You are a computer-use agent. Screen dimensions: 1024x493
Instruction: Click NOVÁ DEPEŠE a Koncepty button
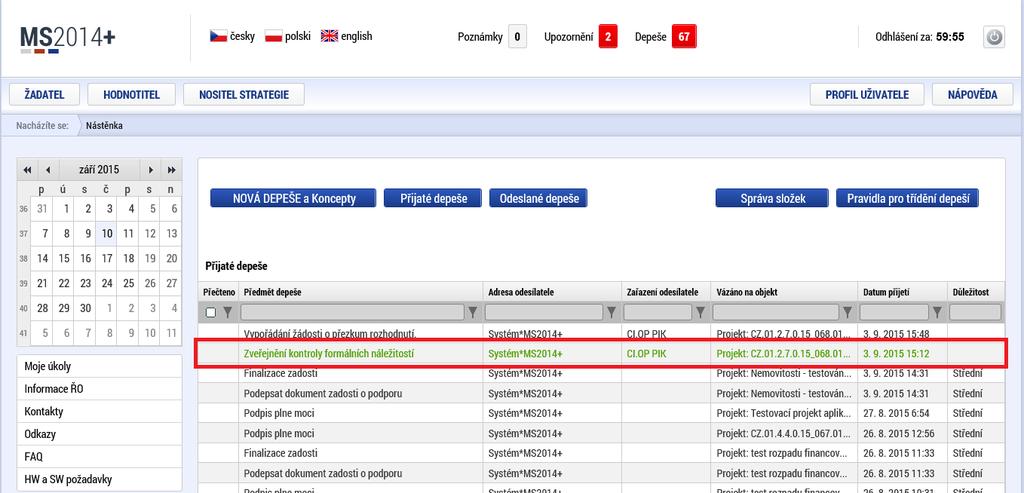point(293,199)
